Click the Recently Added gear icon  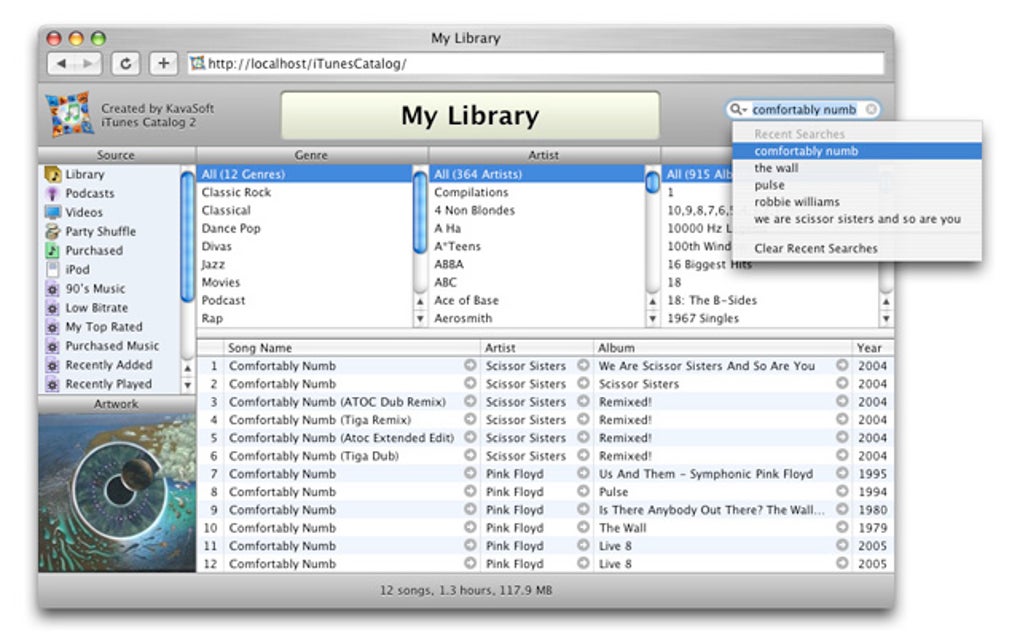pos(53,365)
